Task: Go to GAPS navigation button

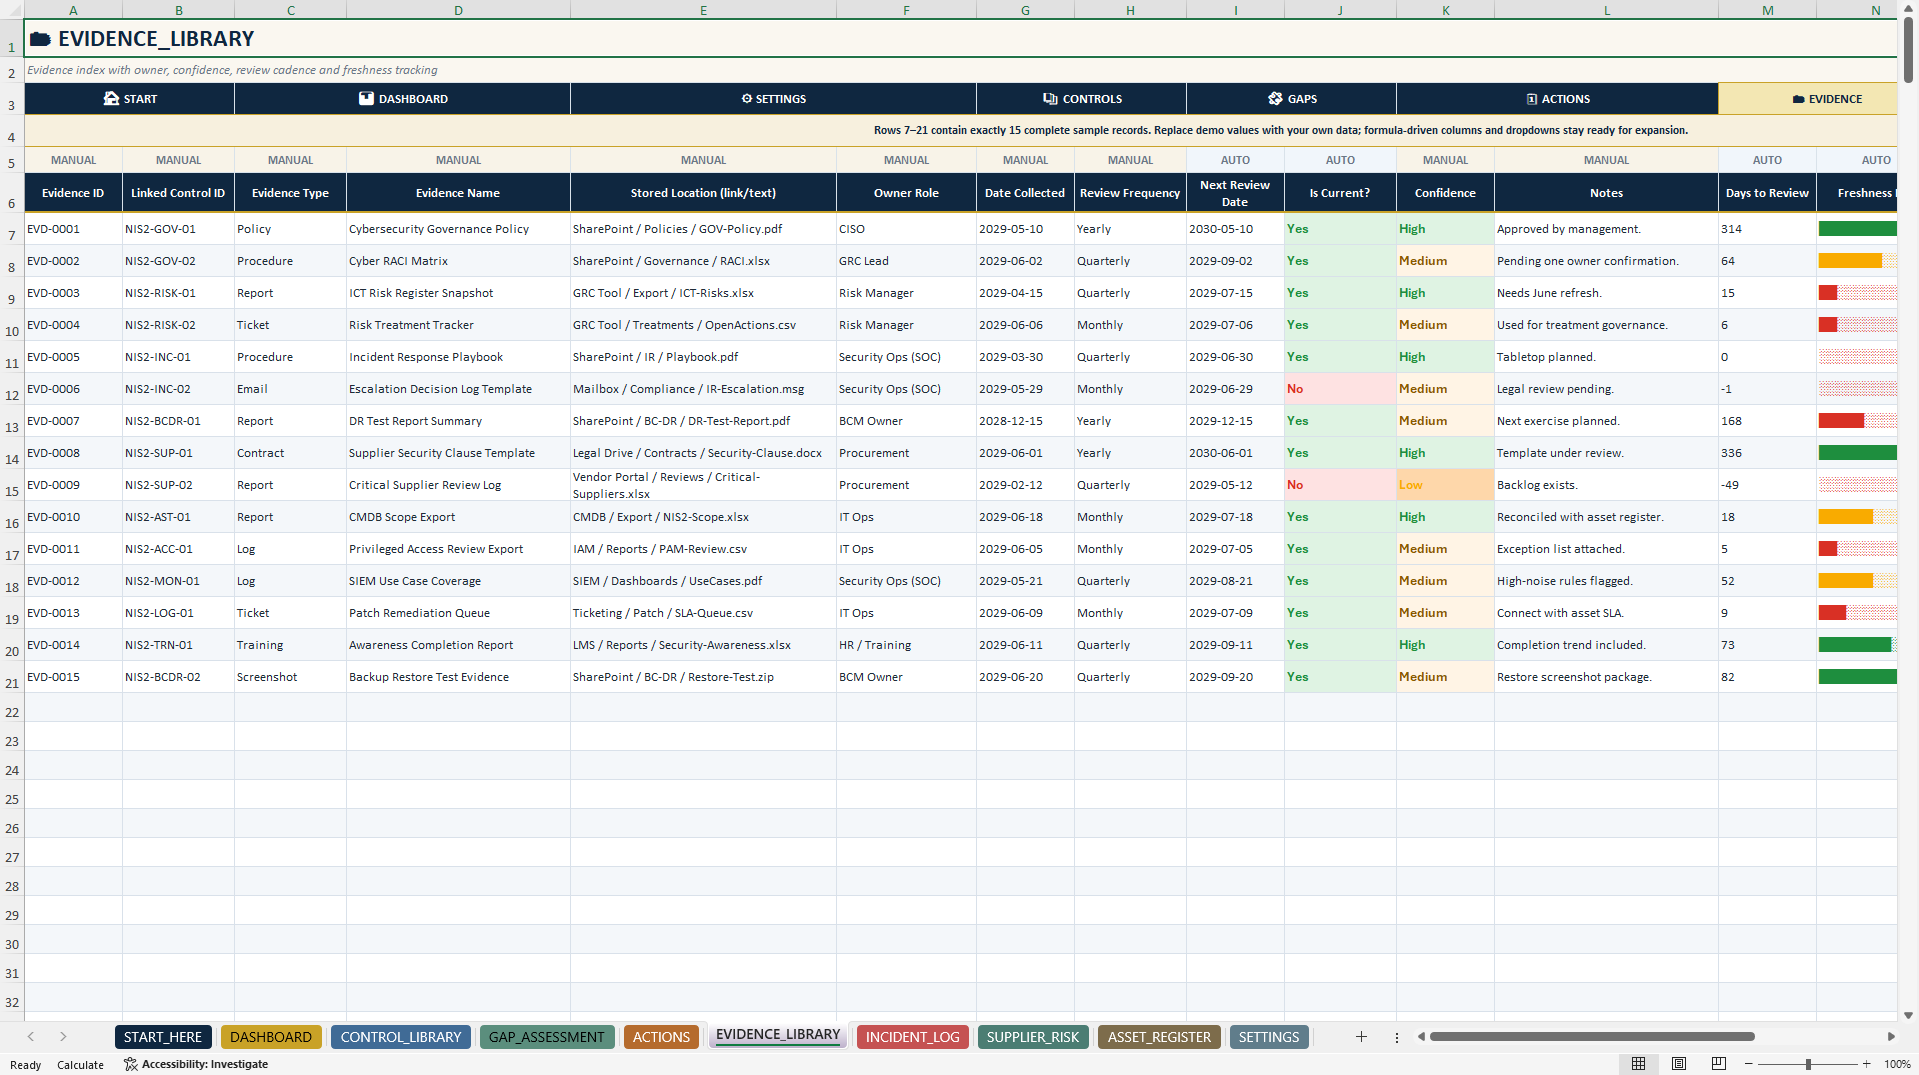Action: [x=1292, y=99]
